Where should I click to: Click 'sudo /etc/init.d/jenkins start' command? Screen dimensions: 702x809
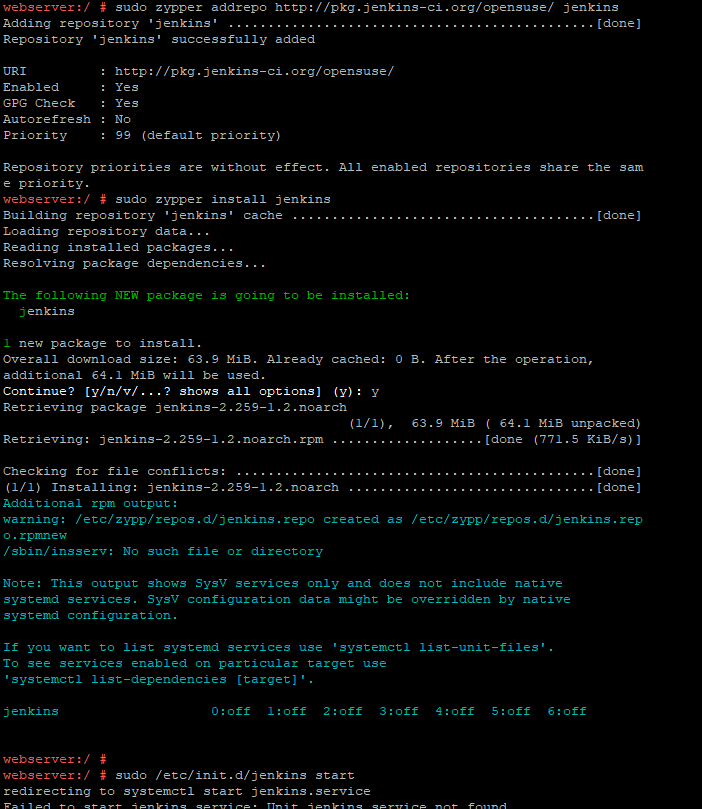[235, 775]
